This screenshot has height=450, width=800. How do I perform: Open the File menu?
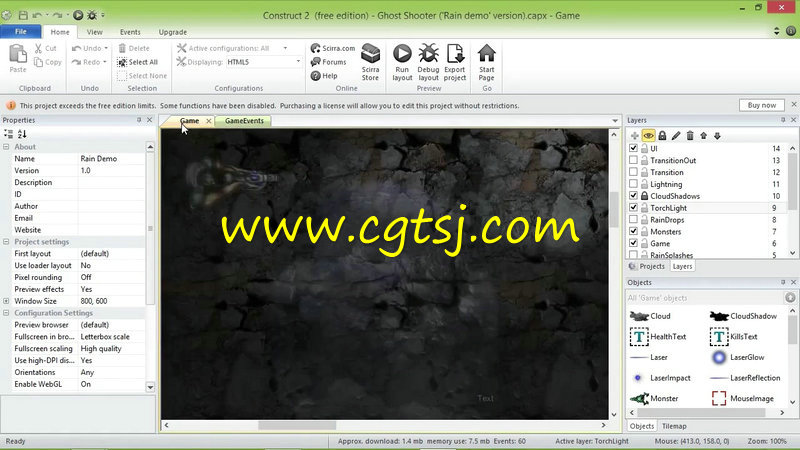(21, 32)
